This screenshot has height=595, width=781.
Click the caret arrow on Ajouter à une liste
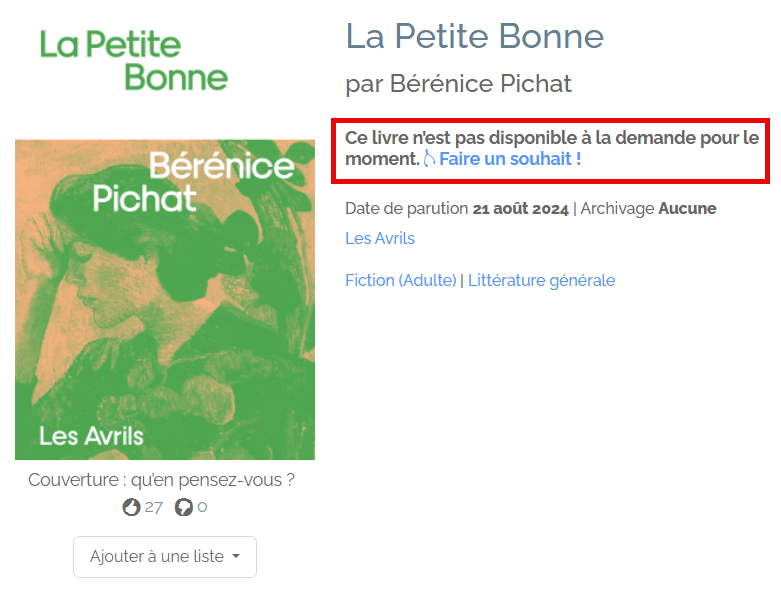[x=235, y=558]
